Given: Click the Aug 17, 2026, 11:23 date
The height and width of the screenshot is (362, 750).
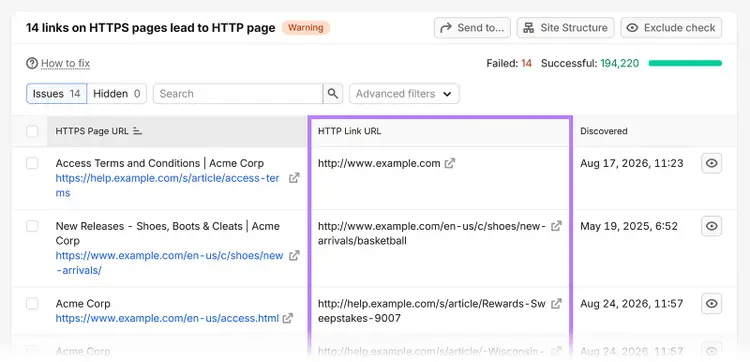Looking at the screenshot, I should (631, 164).
